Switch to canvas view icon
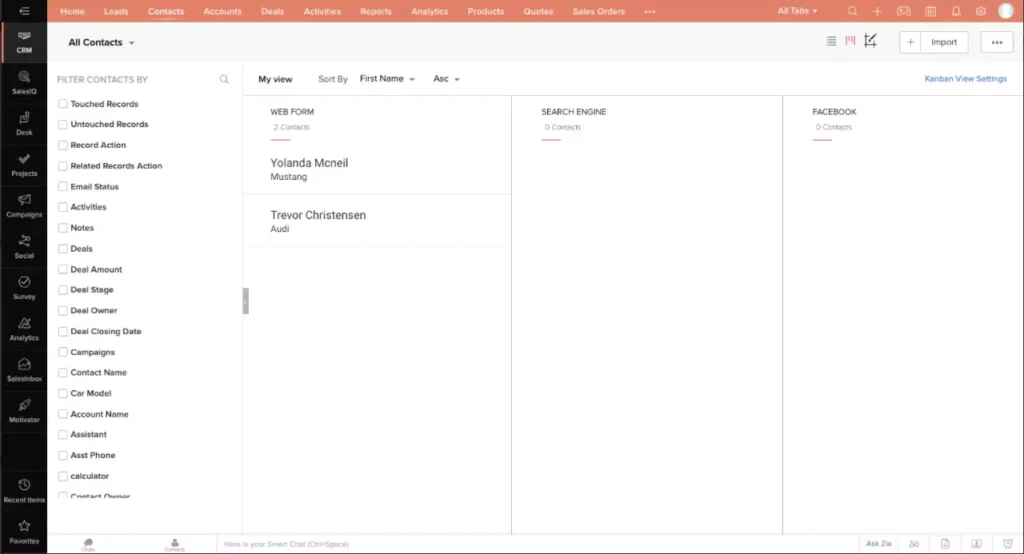The width and height of the screenshot is (1024, 554). 871,41
